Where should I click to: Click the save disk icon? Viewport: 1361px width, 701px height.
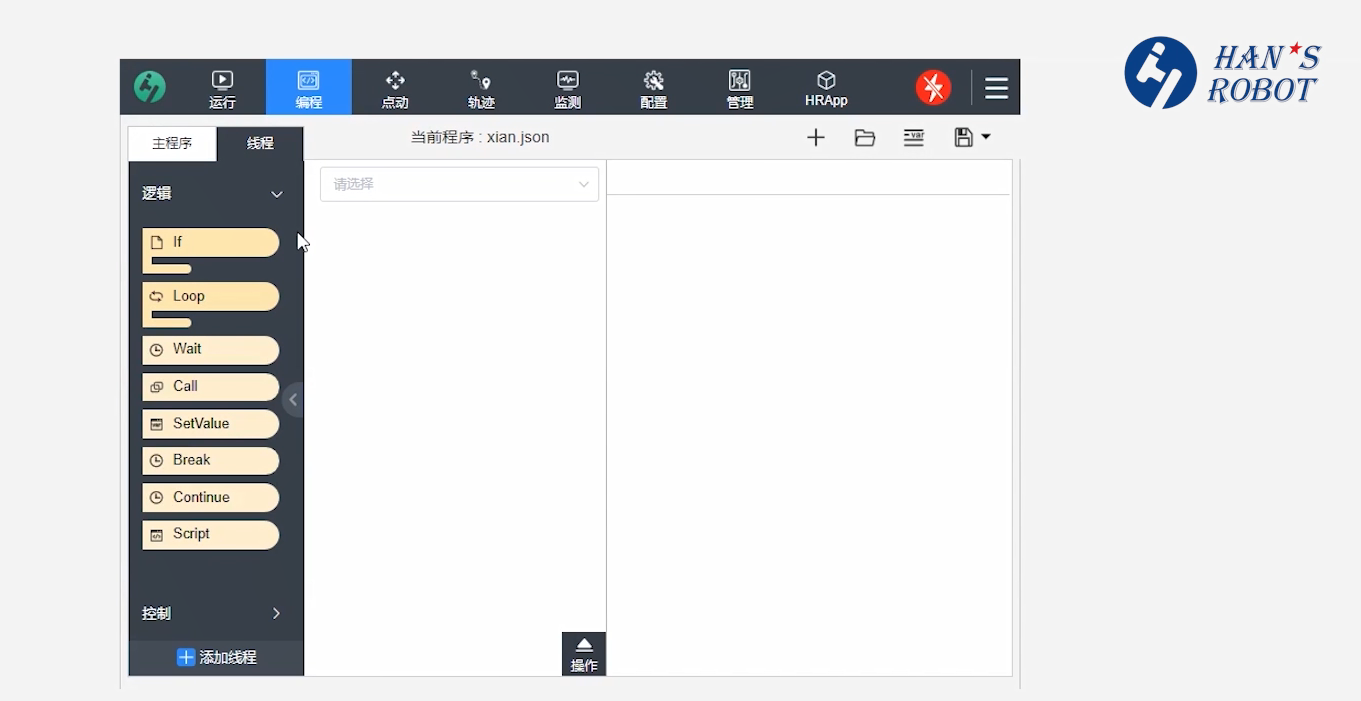pyautogui.click(x=964, y=138)
